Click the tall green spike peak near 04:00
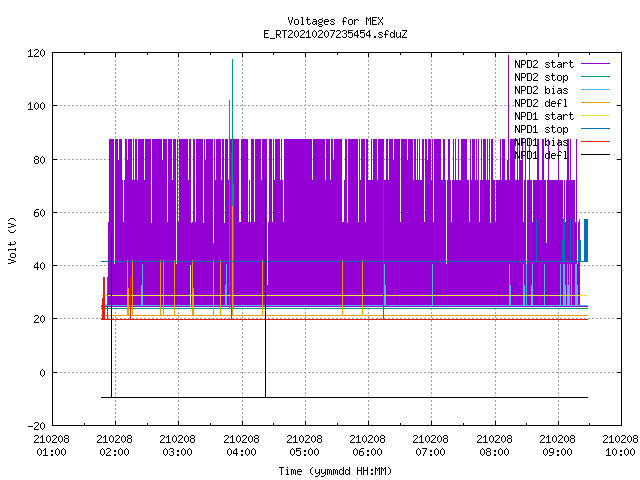 [x=232, y=60]
